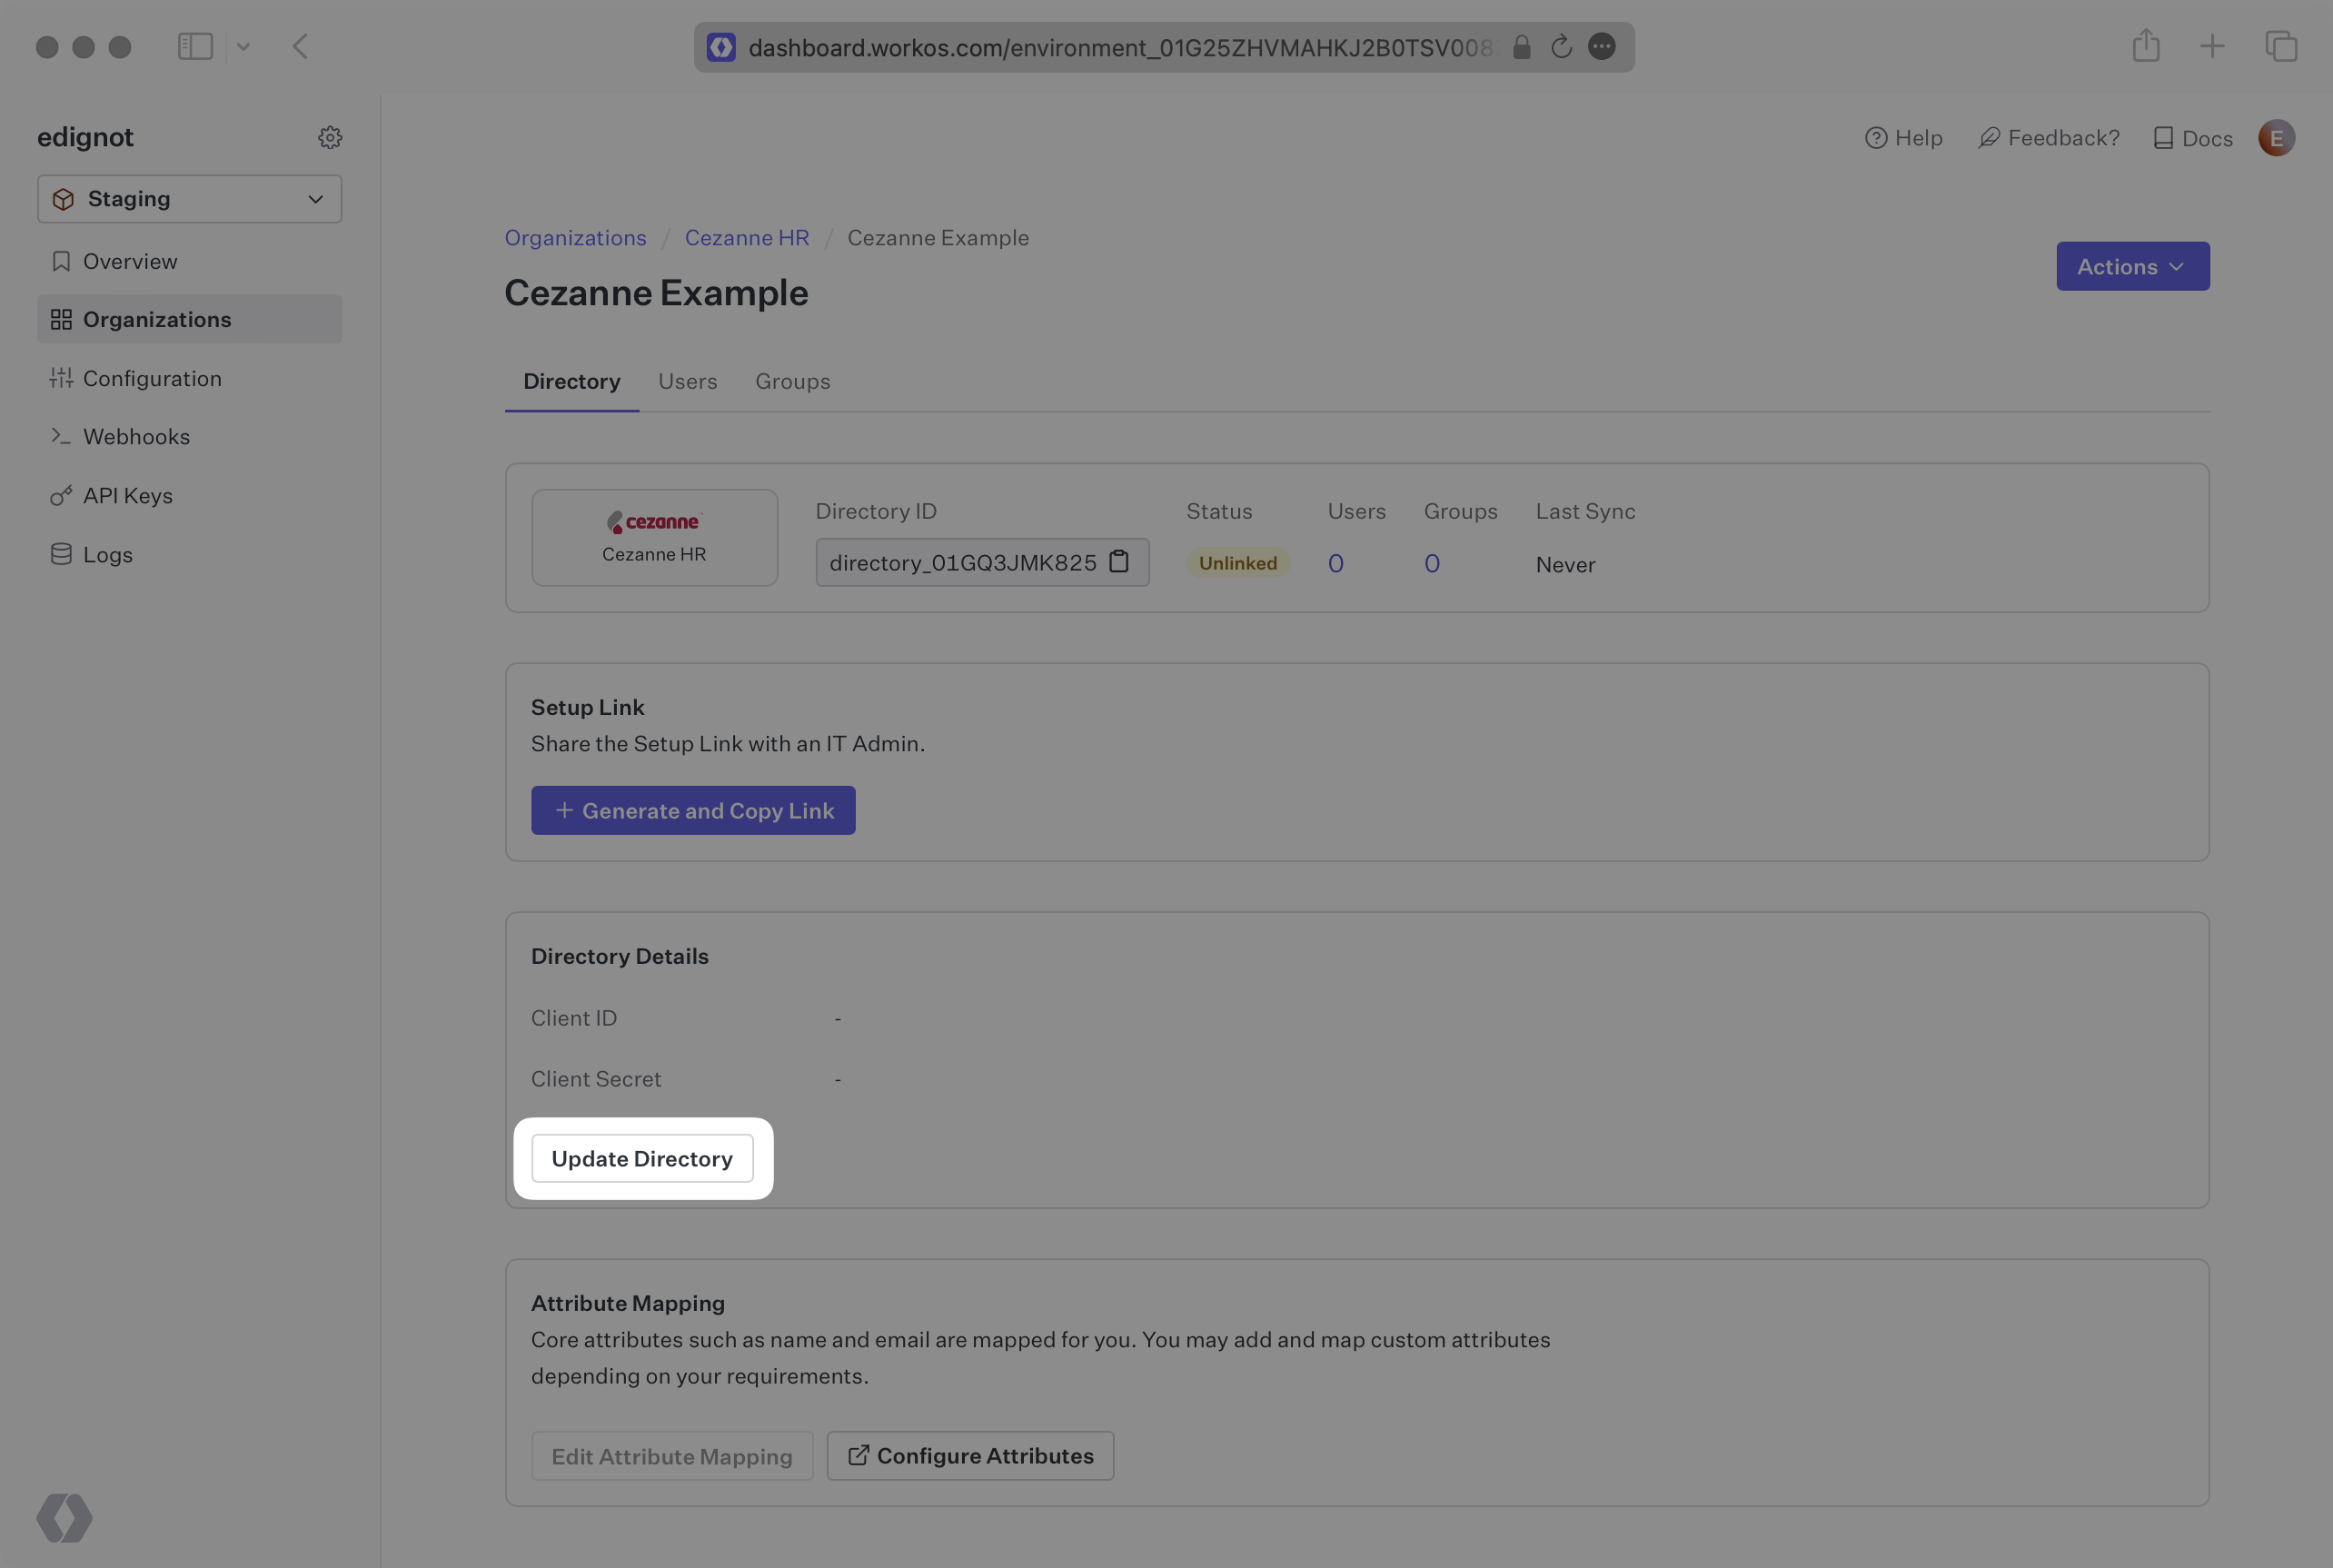Open Docs from the top bar
2333x1568 pixels.
point(2192,137)
